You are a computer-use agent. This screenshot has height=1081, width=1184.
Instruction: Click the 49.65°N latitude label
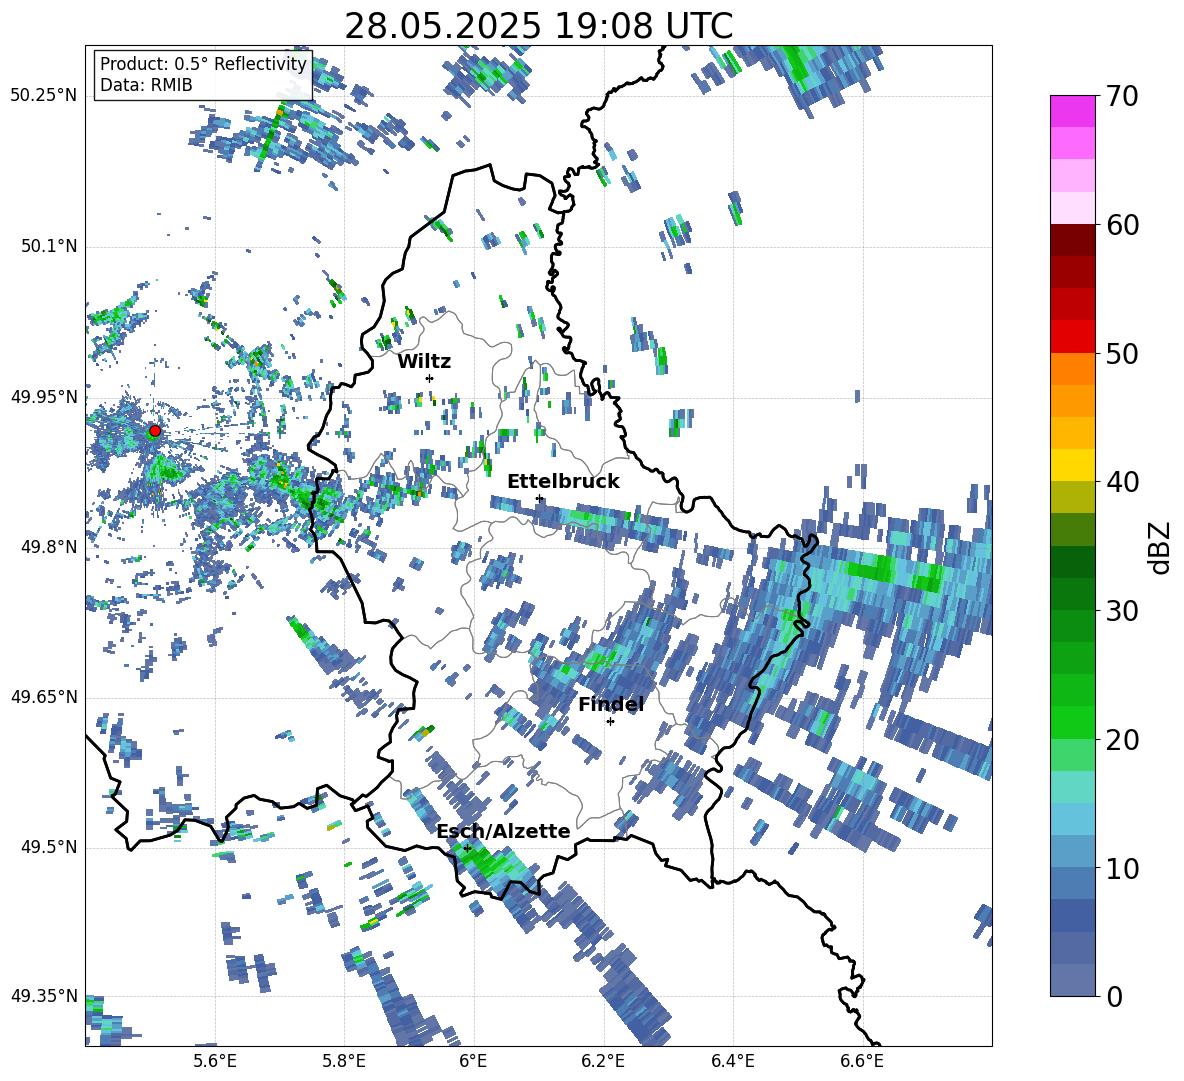pos(44,696)
